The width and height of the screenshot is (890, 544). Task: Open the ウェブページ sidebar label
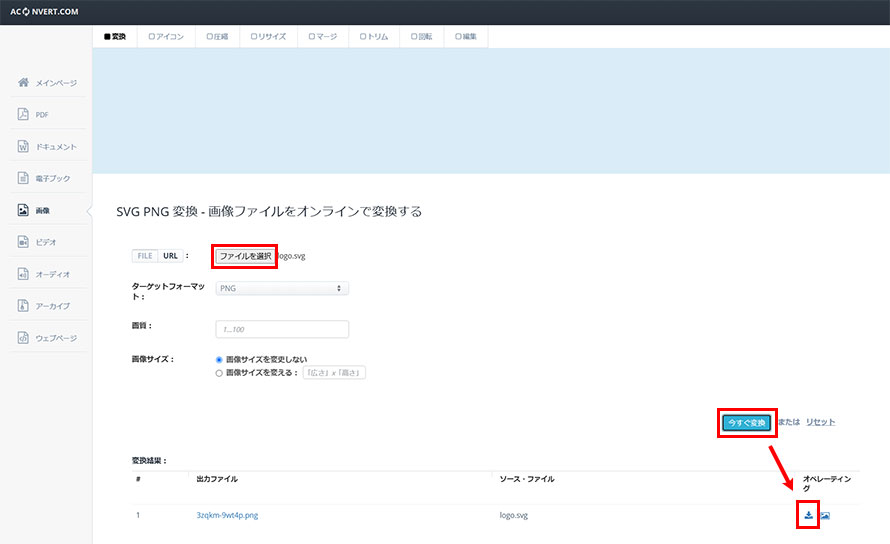point(56,338)
